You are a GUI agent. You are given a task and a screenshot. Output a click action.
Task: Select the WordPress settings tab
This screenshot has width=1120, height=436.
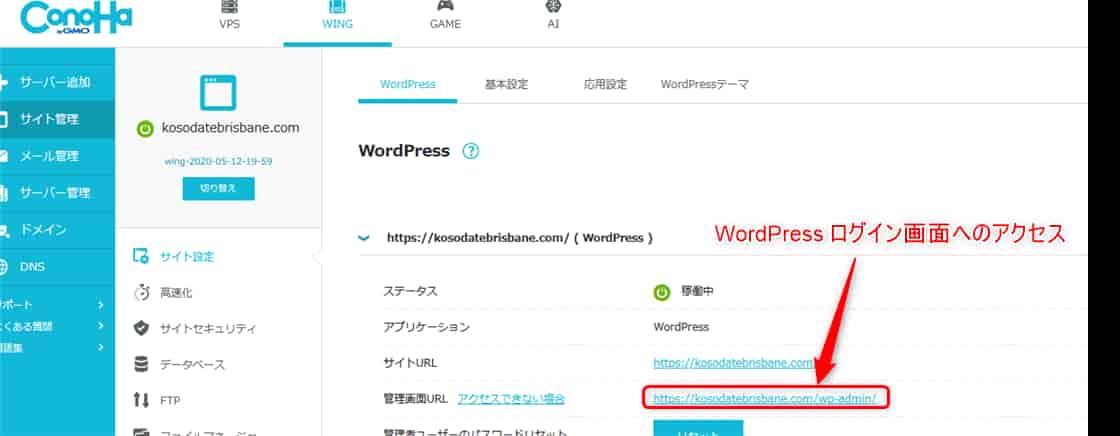coord(408,84)
